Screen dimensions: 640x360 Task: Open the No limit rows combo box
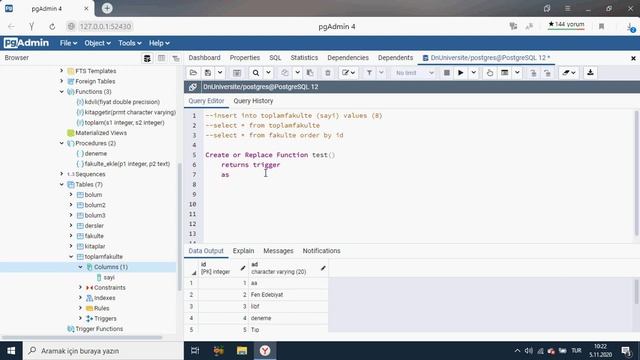[414, 73]
